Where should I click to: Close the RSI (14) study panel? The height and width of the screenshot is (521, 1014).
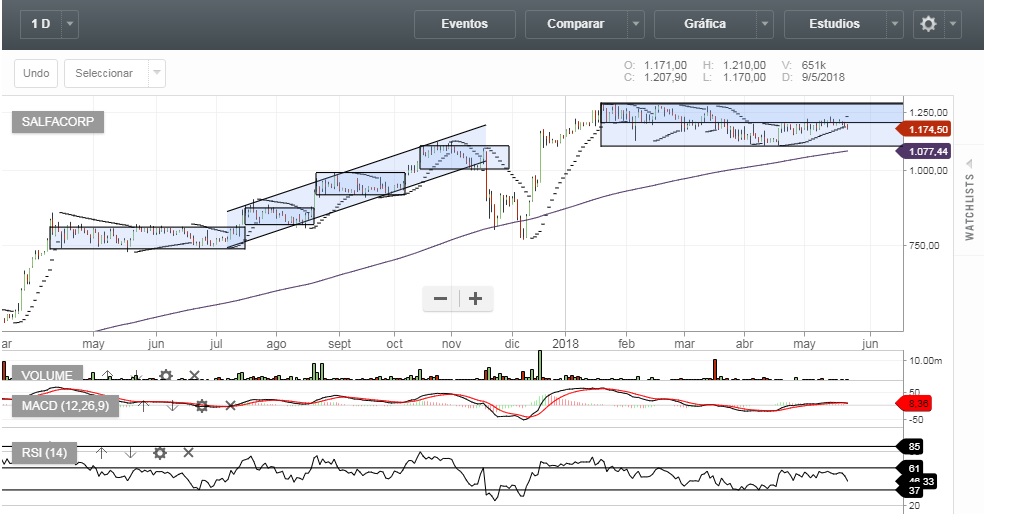pos(188,453)
